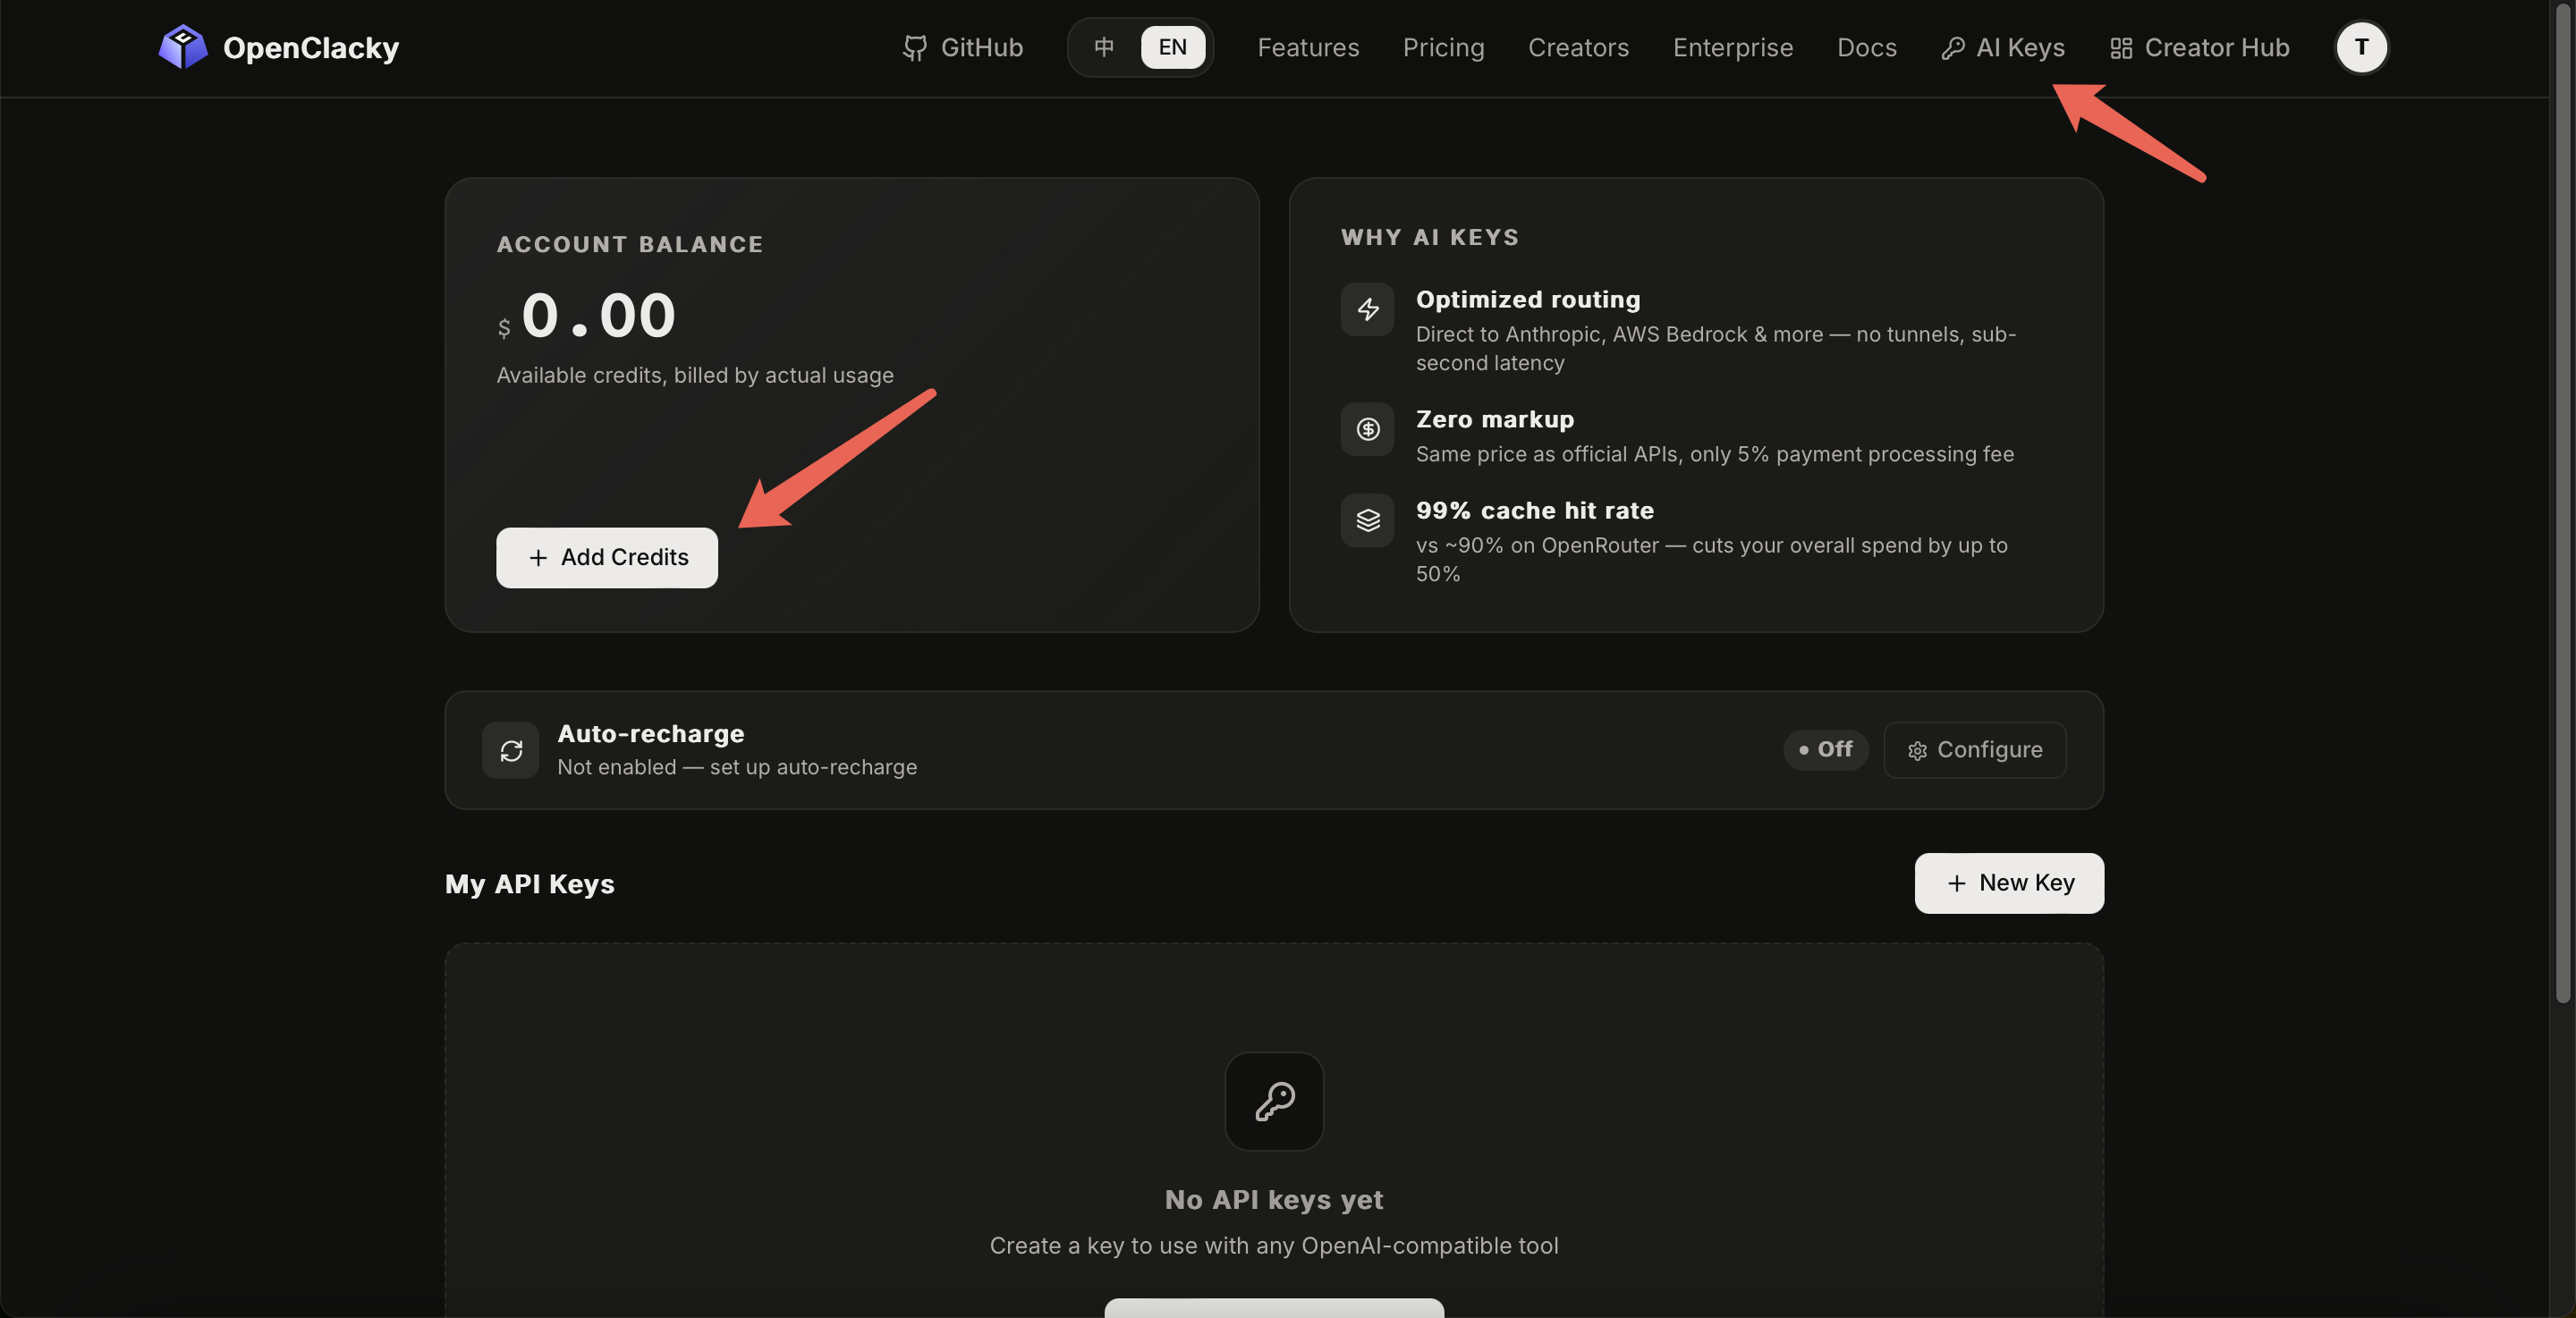Click the key icon in empty state
Viewport: 2576px width, 1318px height.
pyautogui.click(x=1274, y=1101)
